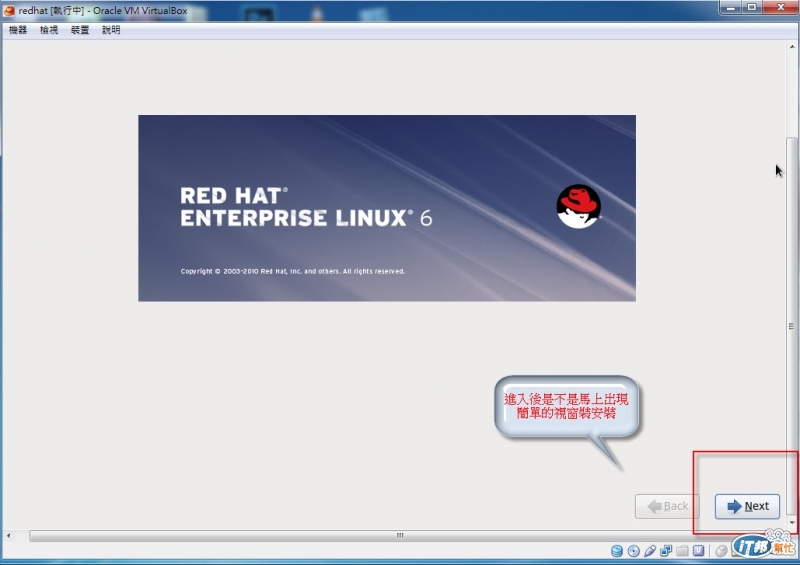Close the VirtualBox window
This screenshot has height=565, width=800.
click(x=781, y=8)
